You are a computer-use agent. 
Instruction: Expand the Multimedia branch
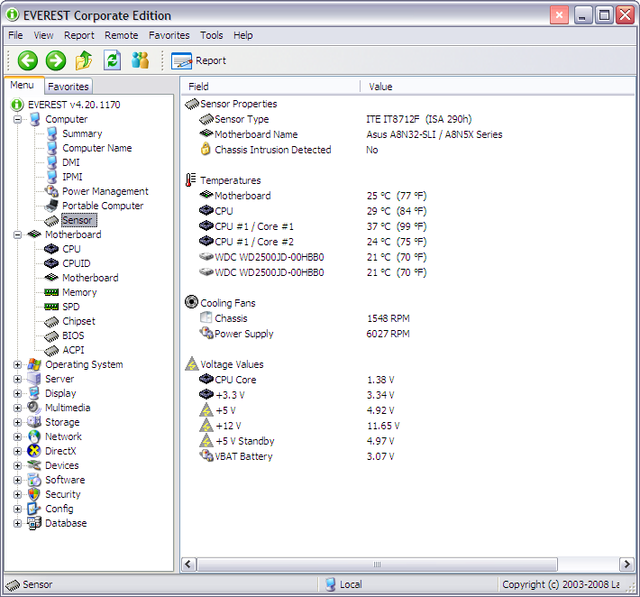click(17, 408)
